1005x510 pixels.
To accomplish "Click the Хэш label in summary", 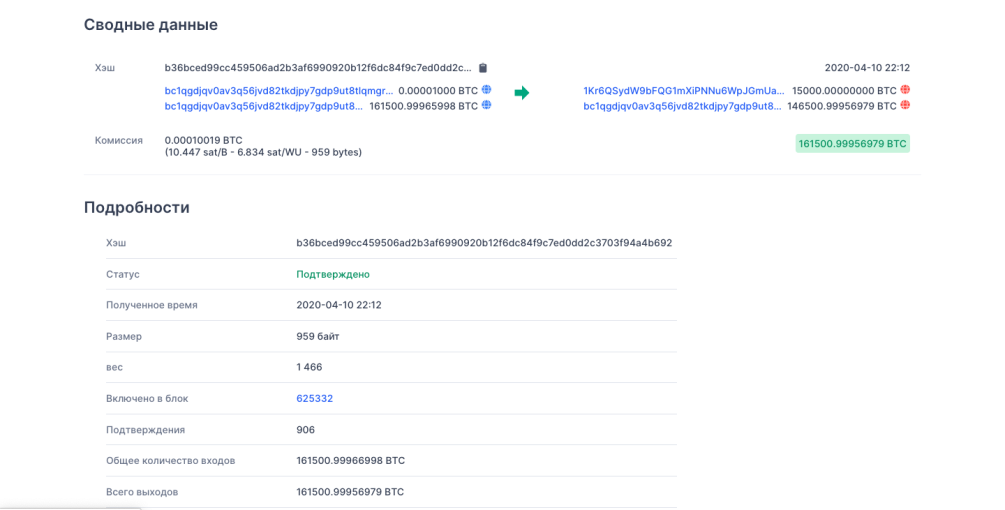I will (x=104, y=68).
